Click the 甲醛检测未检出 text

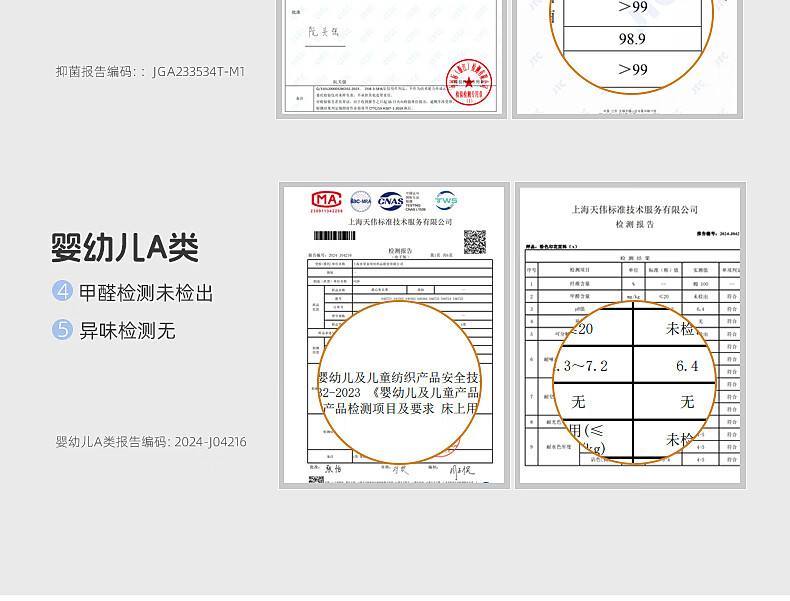pos(146,293)
